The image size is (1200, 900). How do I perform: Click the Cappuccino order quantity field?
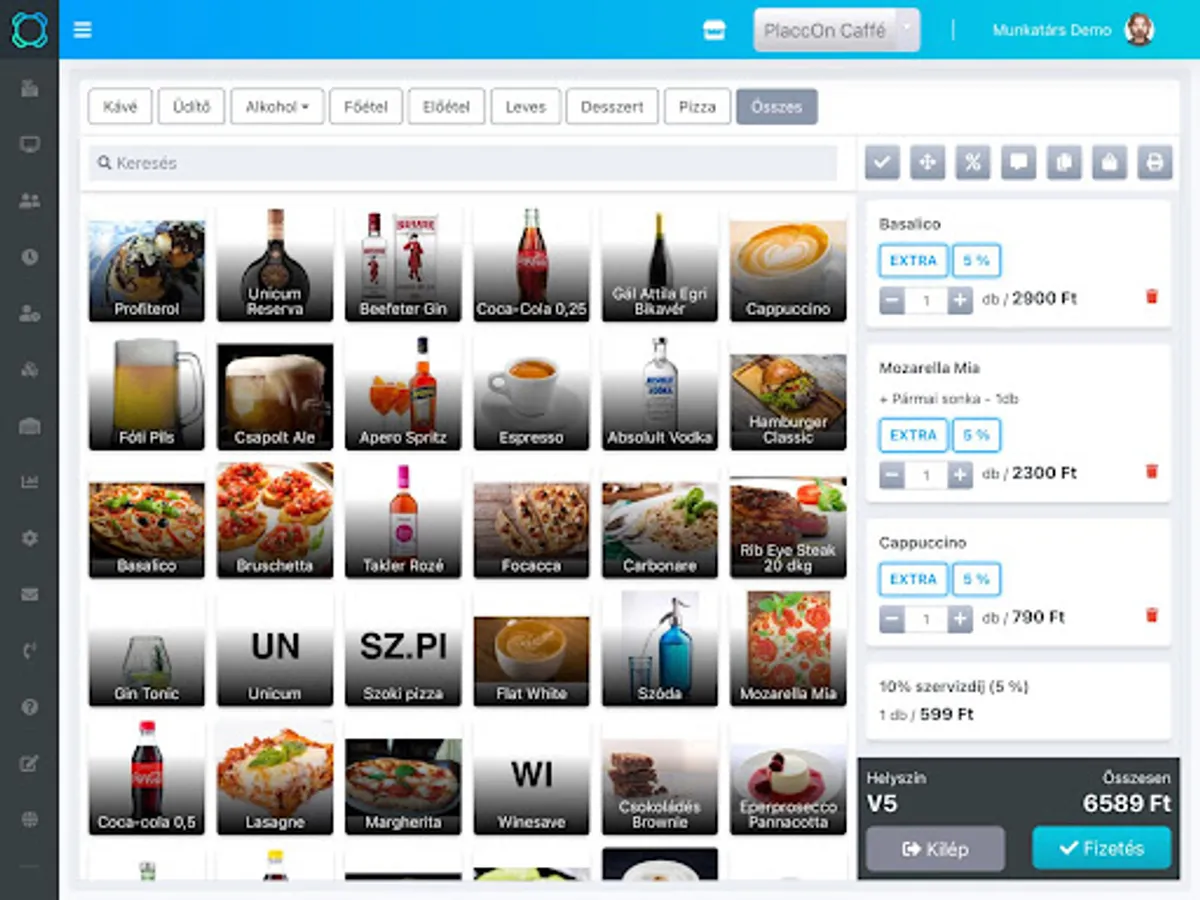click(926, 619)
